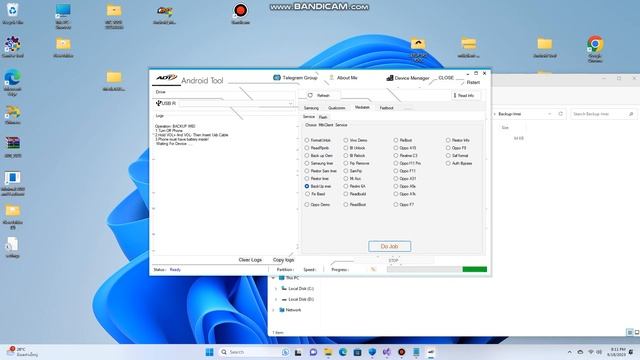Image resolution: width=640 pixels, height=360 pixels.
Task: Select the Fix Band radio option
Action: coord(307,194)
